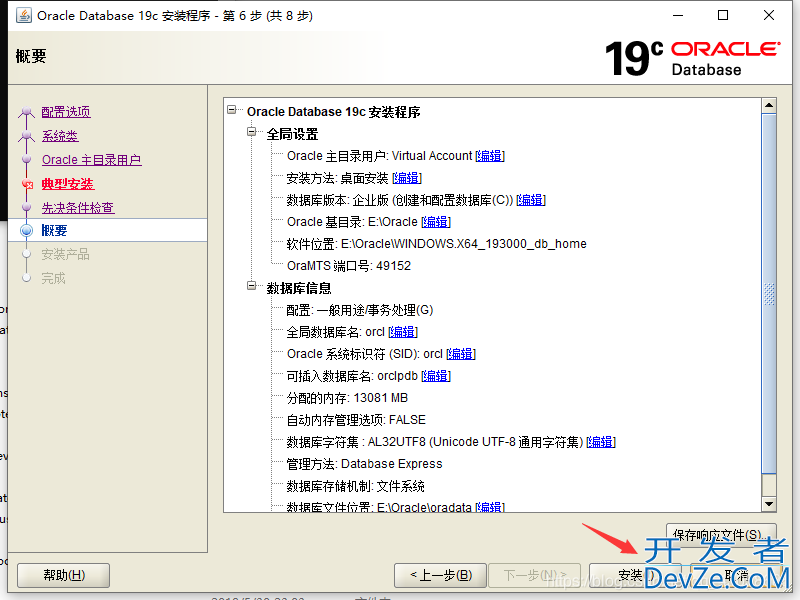The height and width of the screenshot is (600, 800).
Task: Click the Java installer title bar icon
Action: pos(23,15)
